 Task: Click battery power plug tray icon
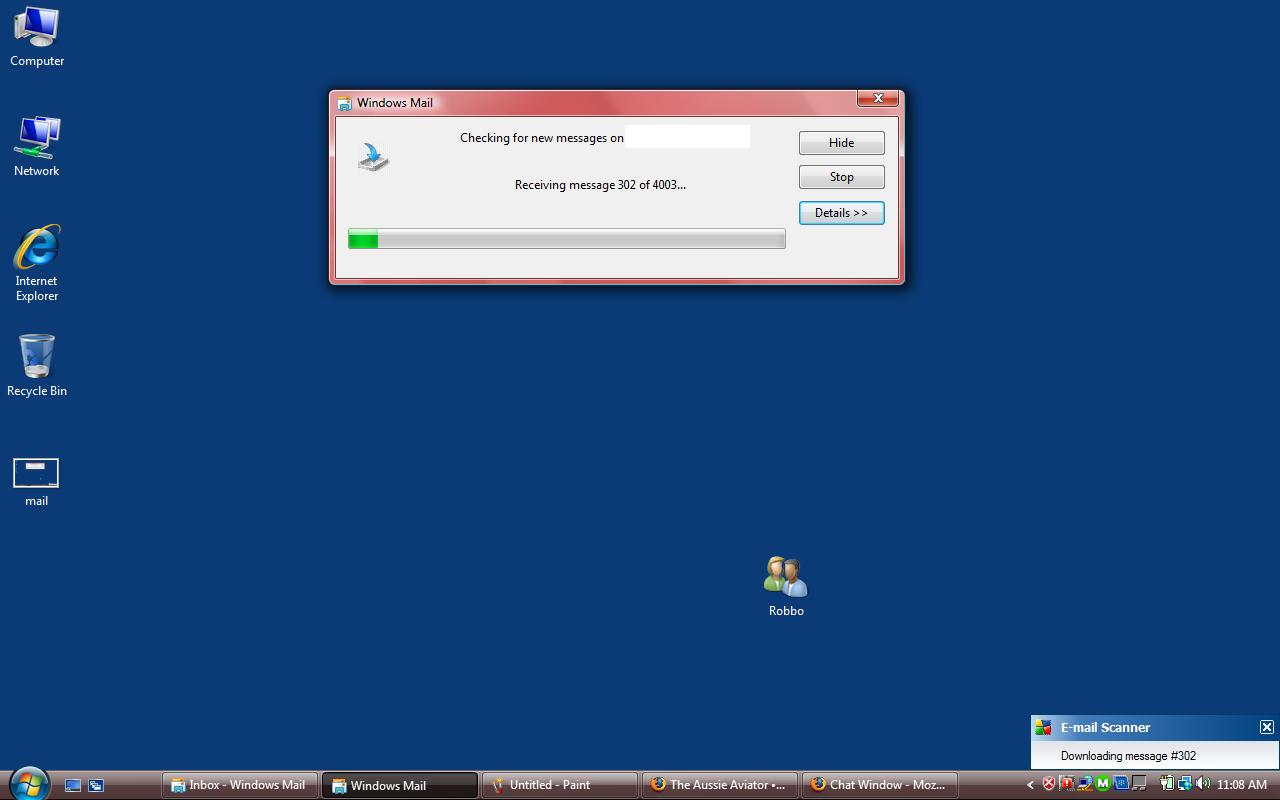coord(1166,784)
